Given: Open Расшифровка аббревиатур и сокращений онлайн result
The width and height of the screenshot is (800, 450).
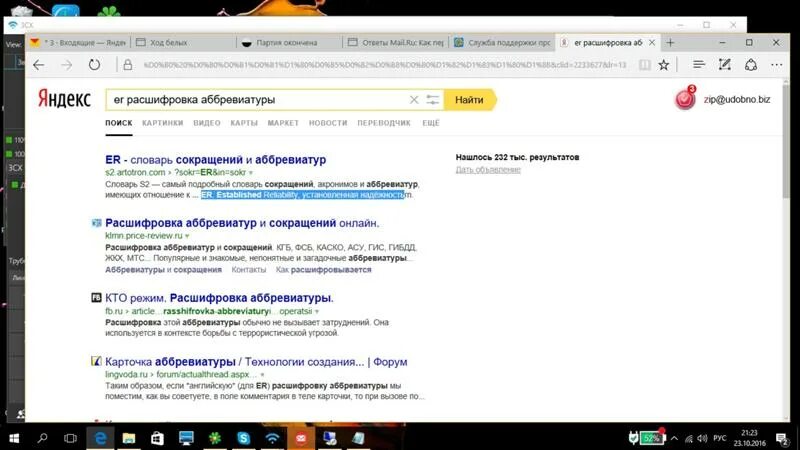Looking at the screenshot, I should [x=242, y=223].
